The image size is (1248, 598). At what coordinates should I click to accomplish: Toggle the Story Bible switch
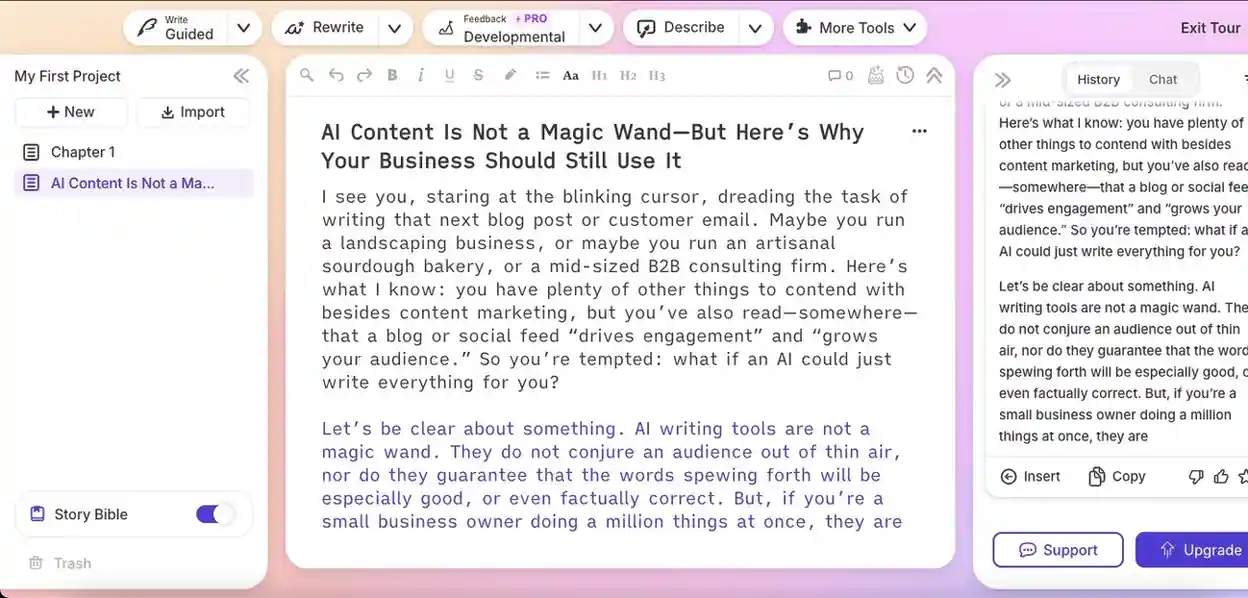214,514
